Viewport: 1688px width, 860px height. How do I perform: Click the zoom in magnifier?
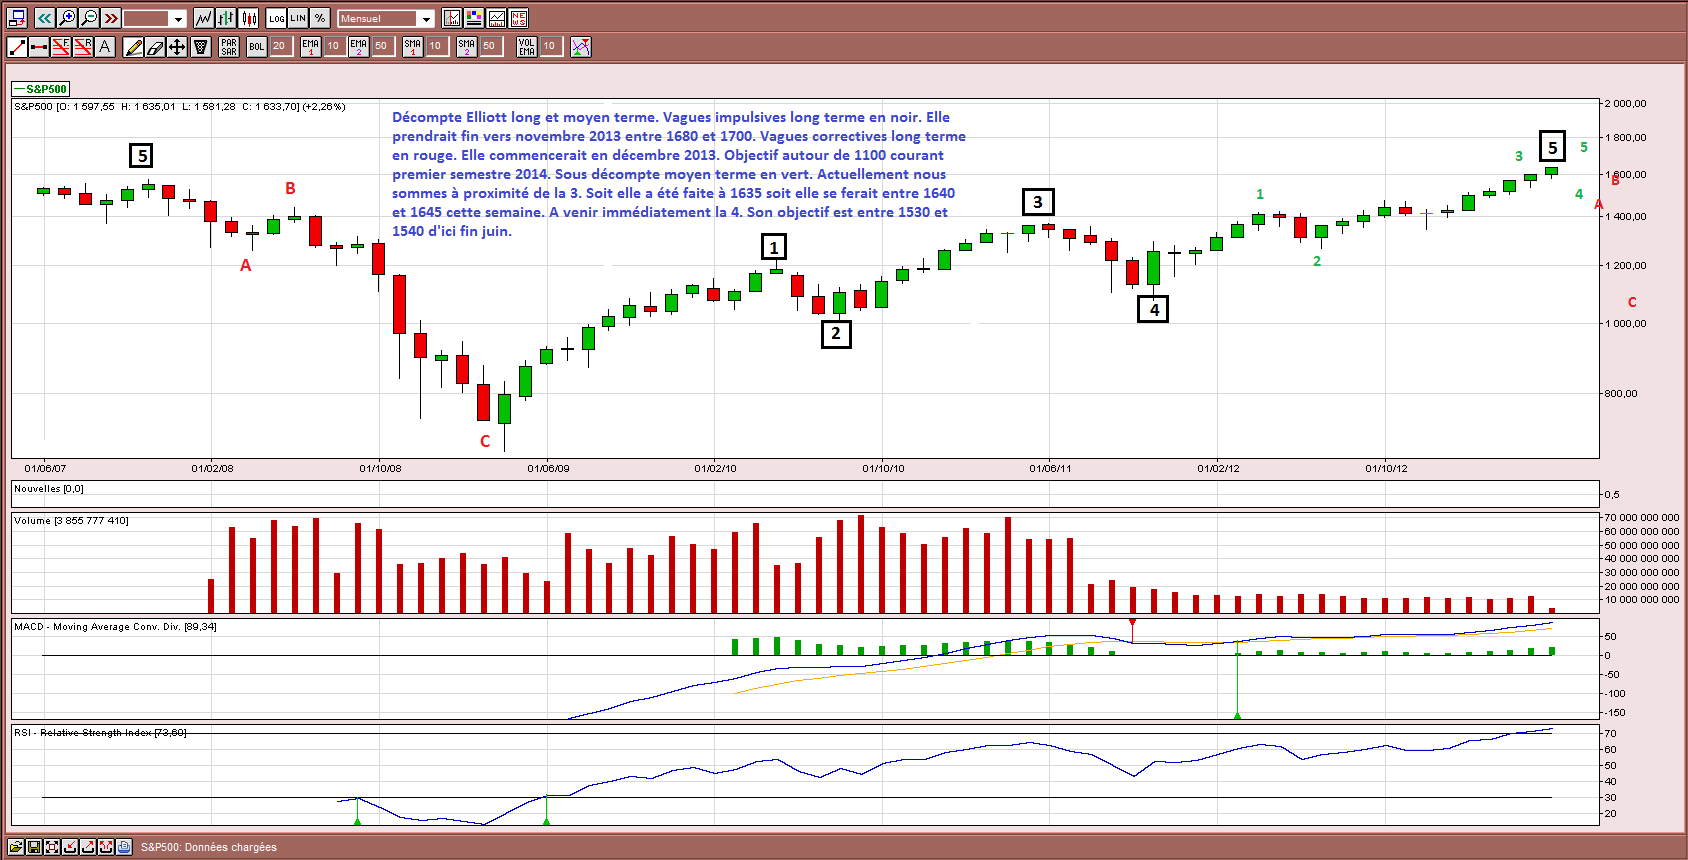coord(67,18)
